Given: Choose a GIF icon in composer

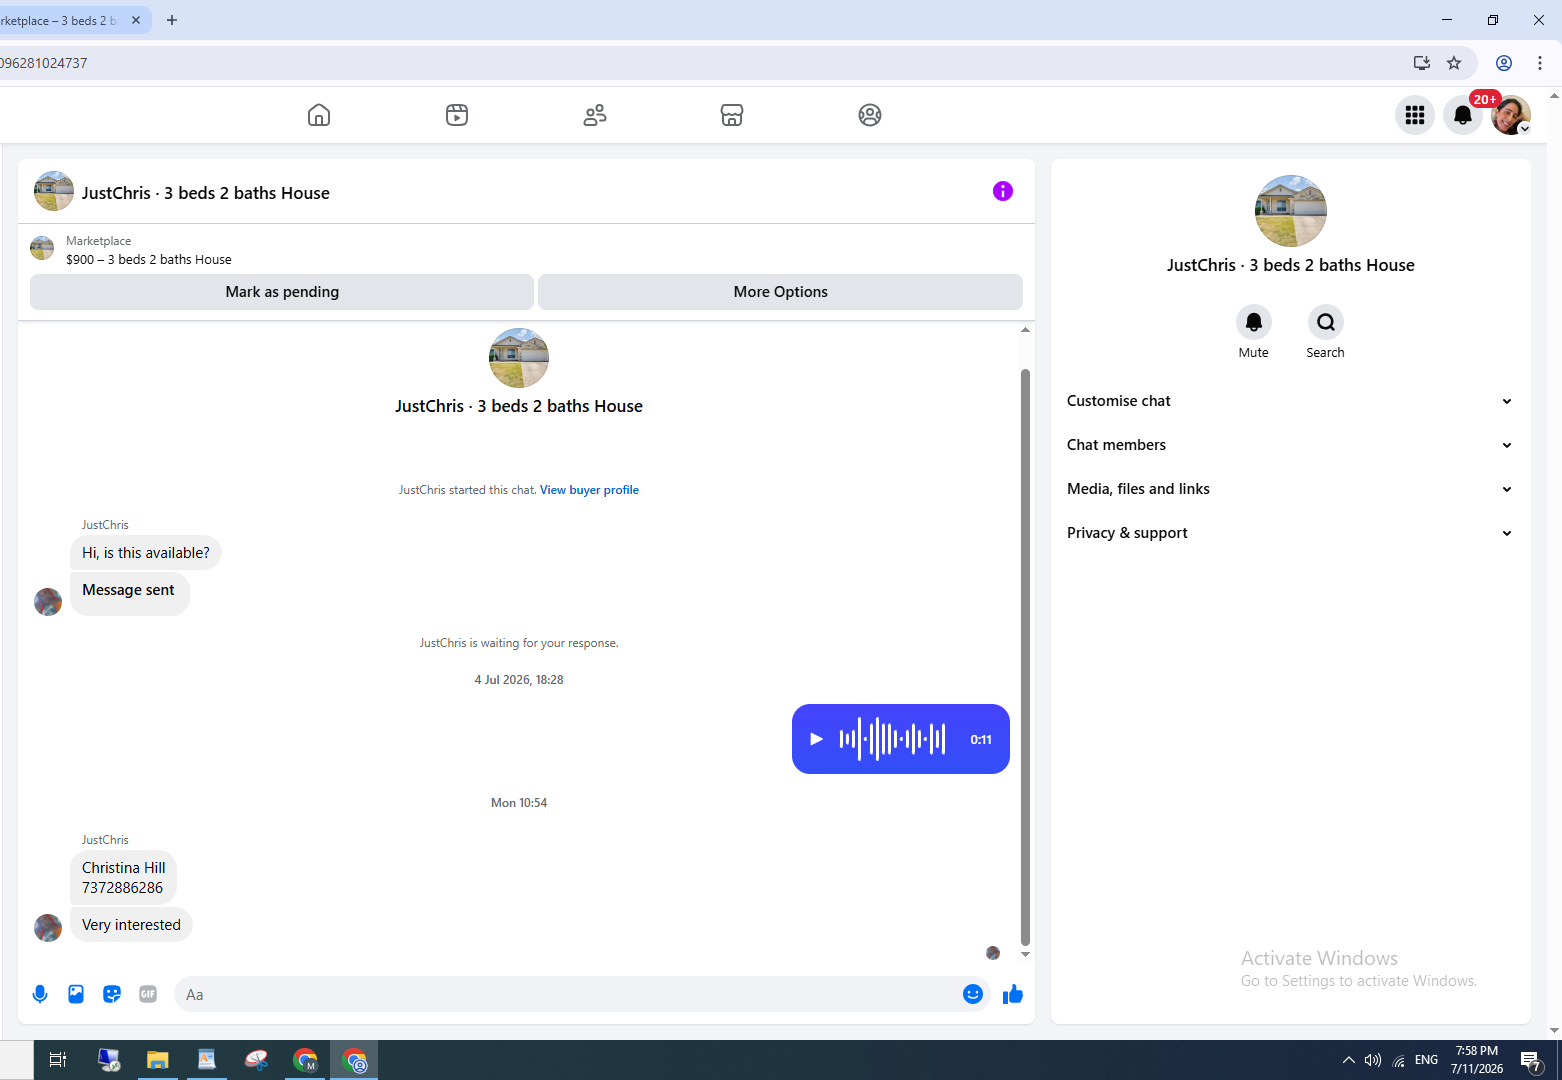Looking at the screenshot, I should (148, 994).
